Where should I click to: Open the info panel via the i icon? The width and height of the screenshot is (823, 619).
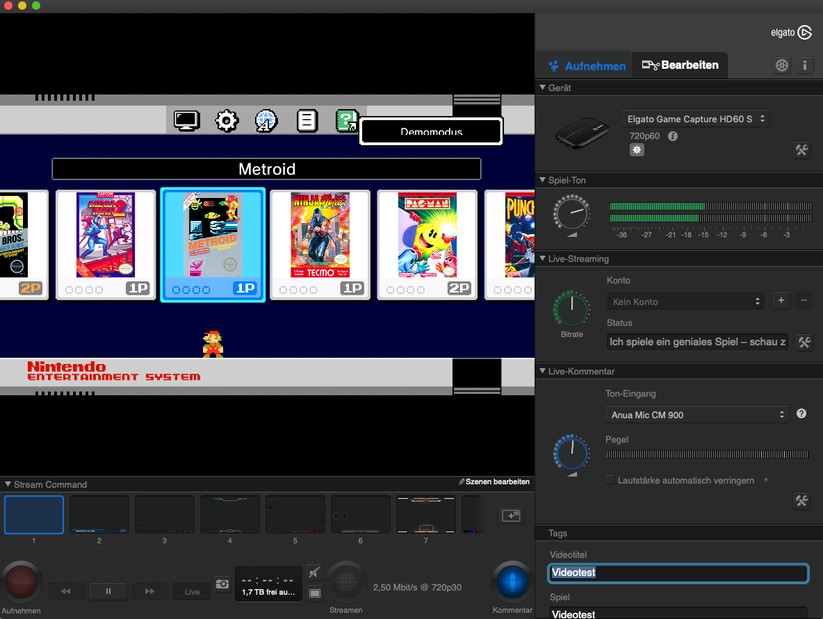coord(806,64)
